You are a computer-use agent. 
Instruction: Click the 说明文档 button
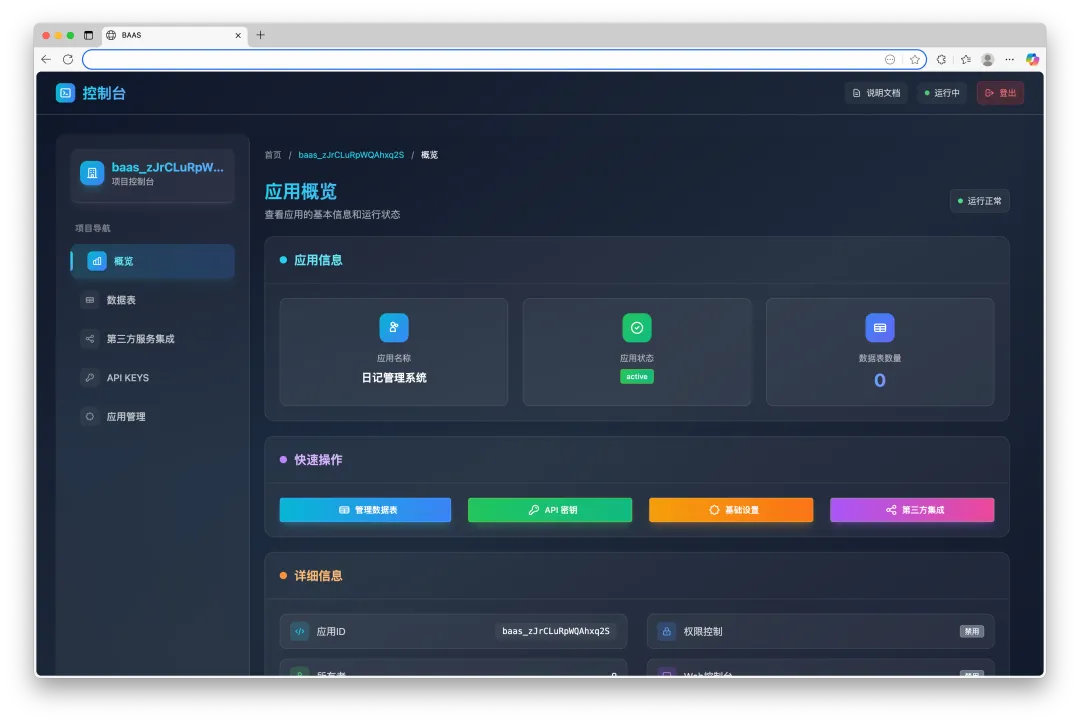[876, 93]
